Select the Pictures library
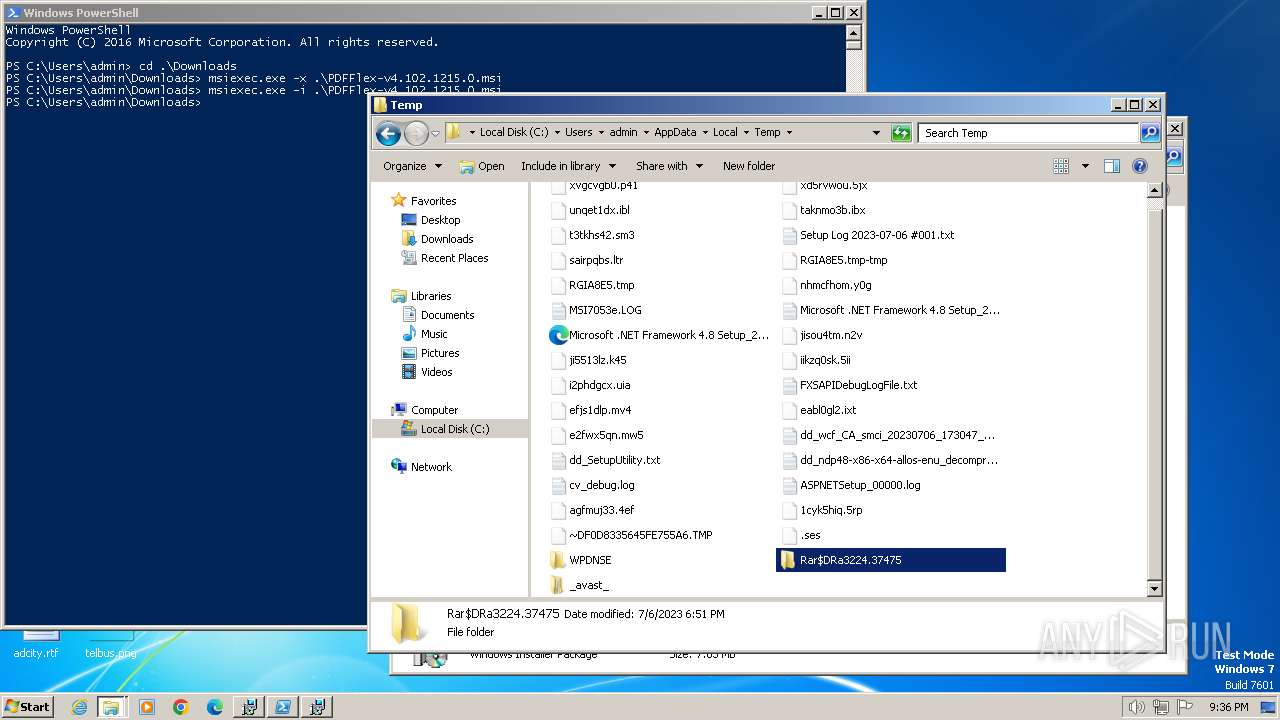1280x720 pixels. click(x=440, y=352)
